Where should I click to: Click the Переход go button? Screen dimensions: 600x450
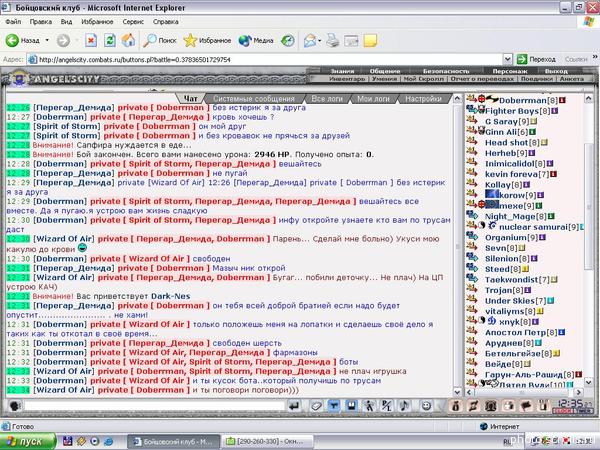coord(536,59)
